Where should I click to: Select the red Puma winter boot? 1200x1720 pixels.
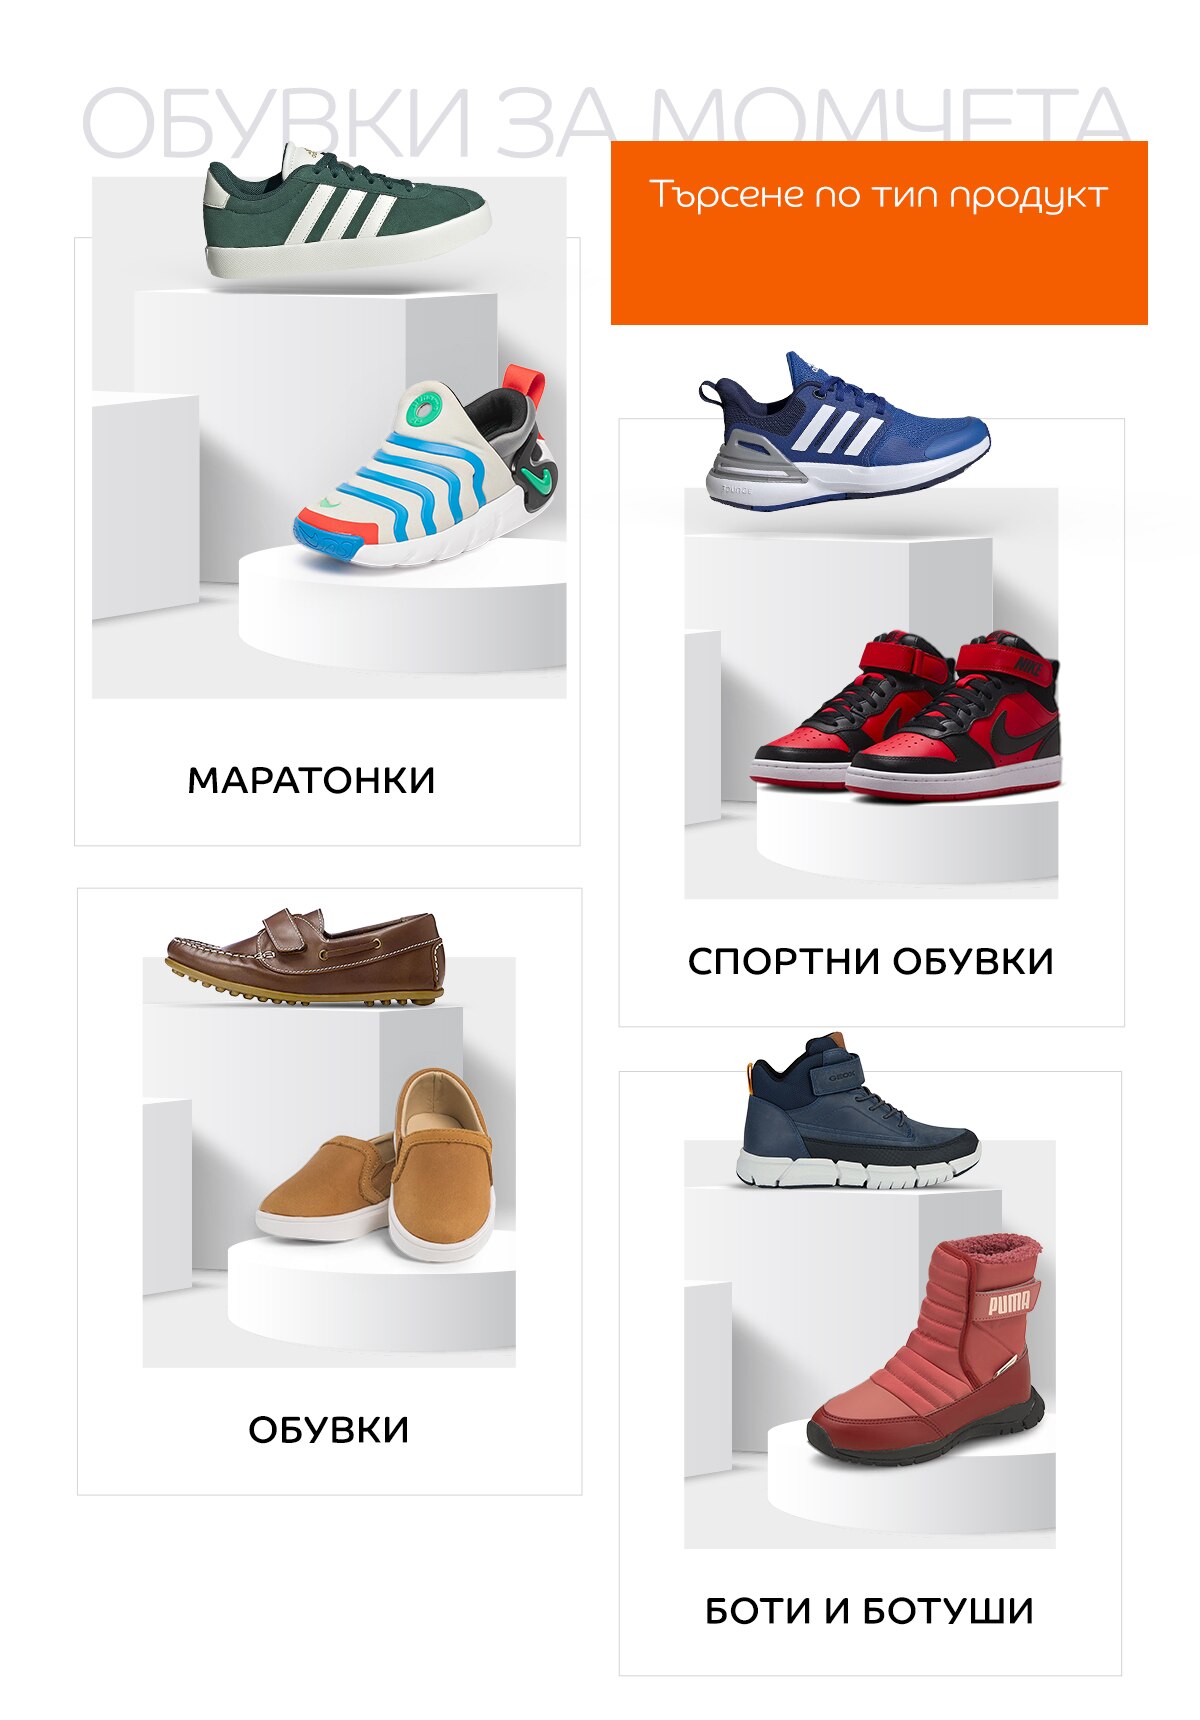tap(926, 1350)
